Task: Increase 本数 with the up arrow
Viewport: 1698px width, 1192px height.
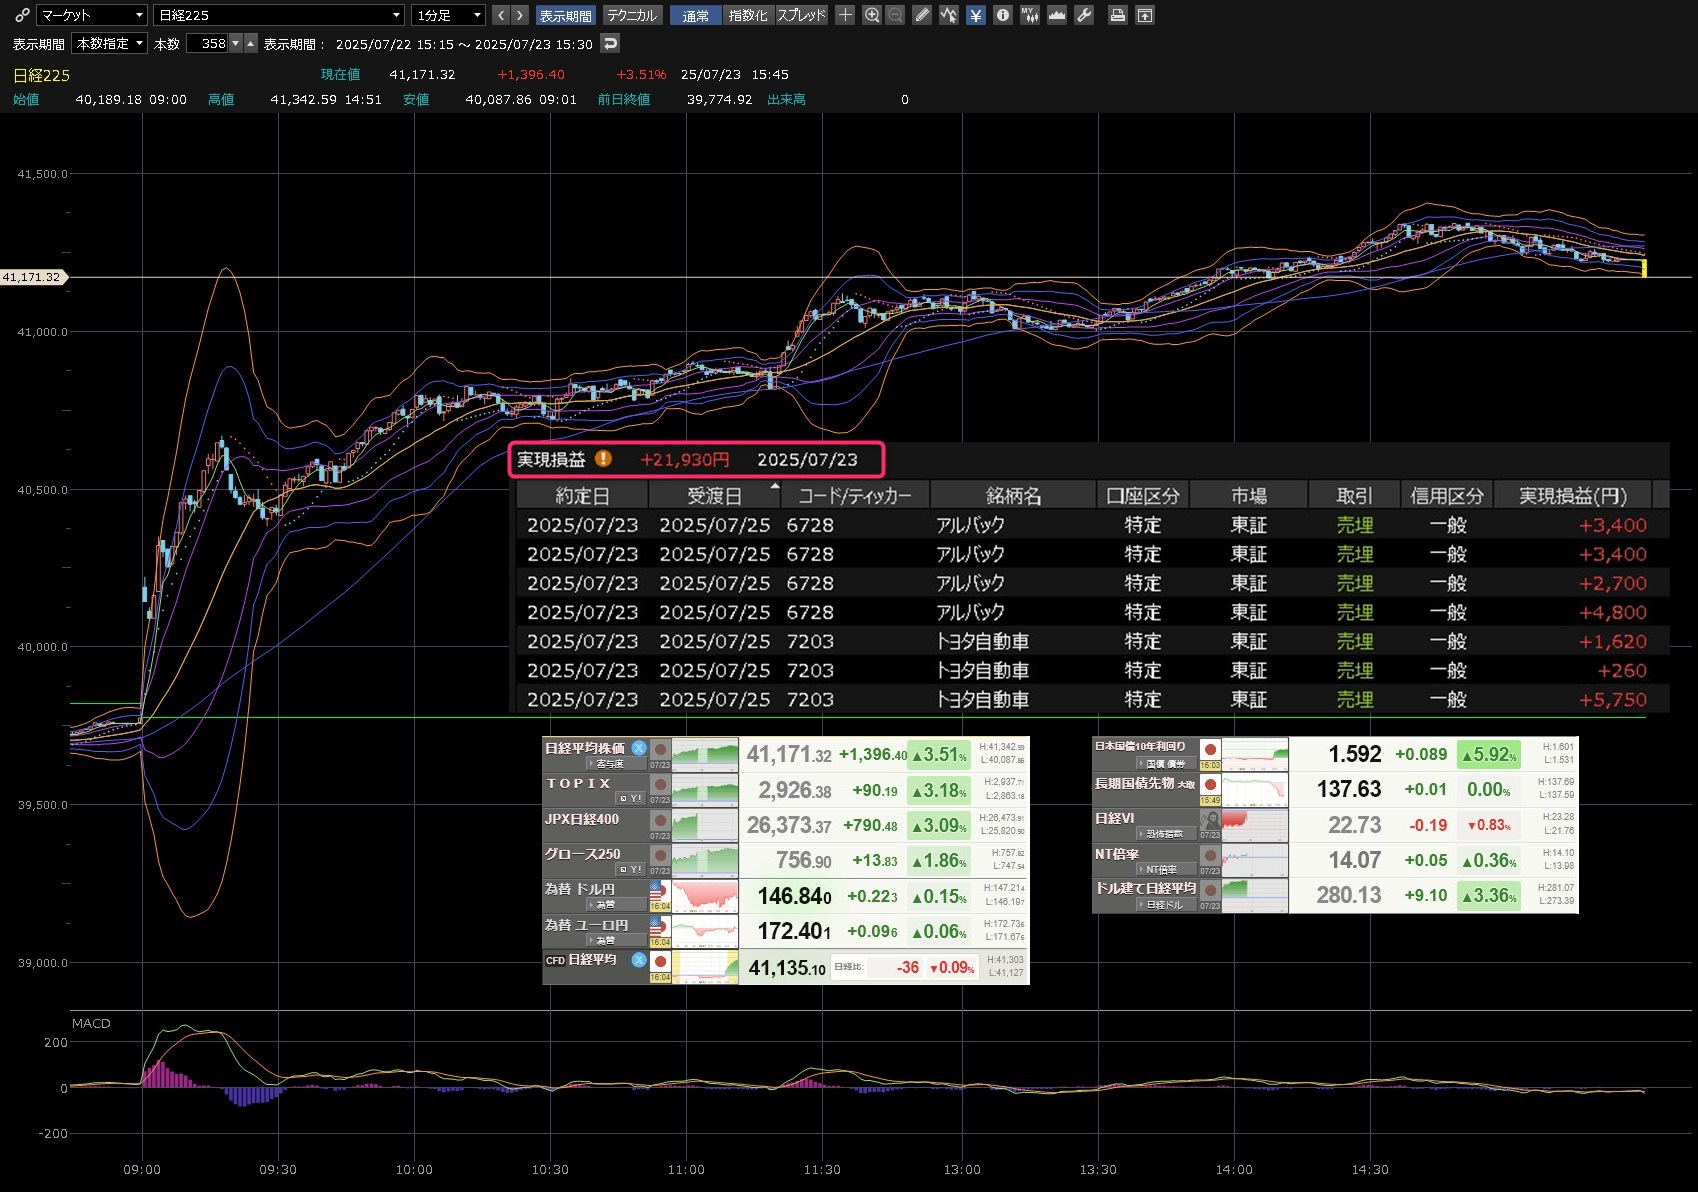Action: [x=251, y=44]
